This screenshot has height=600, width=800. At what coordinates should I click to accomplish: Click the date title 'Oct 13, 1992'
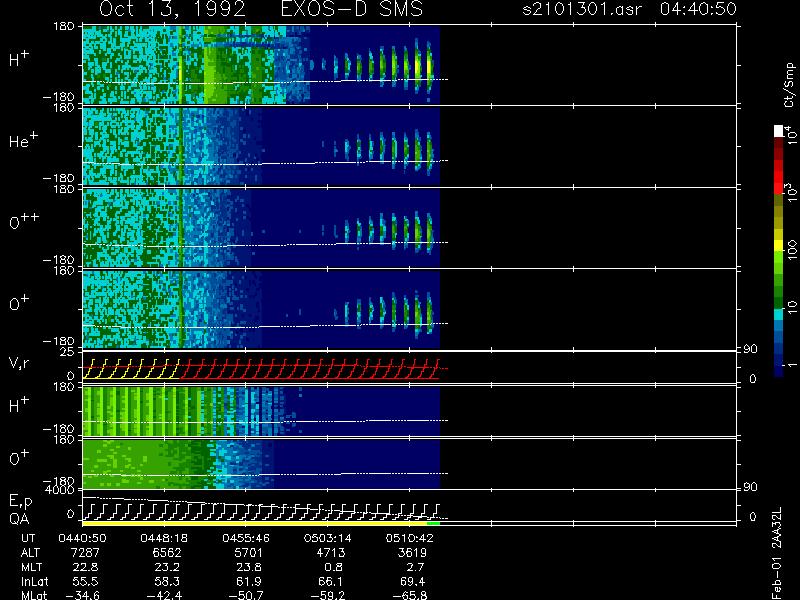point(172,9)
